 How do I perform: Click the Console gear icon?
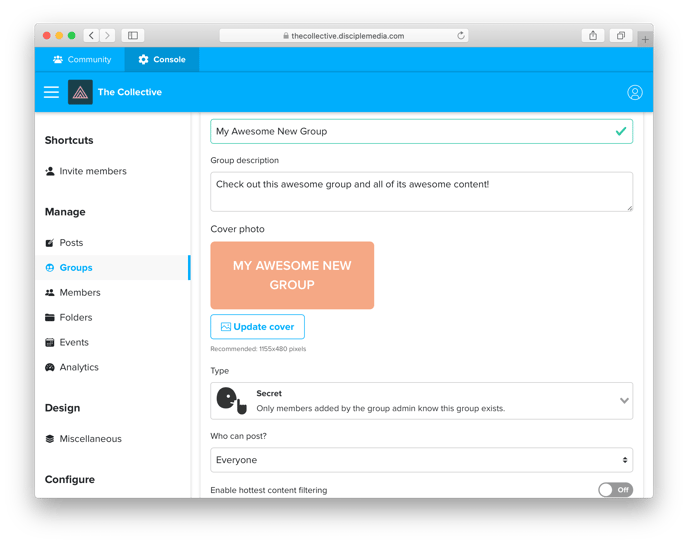tap(143, 59)
